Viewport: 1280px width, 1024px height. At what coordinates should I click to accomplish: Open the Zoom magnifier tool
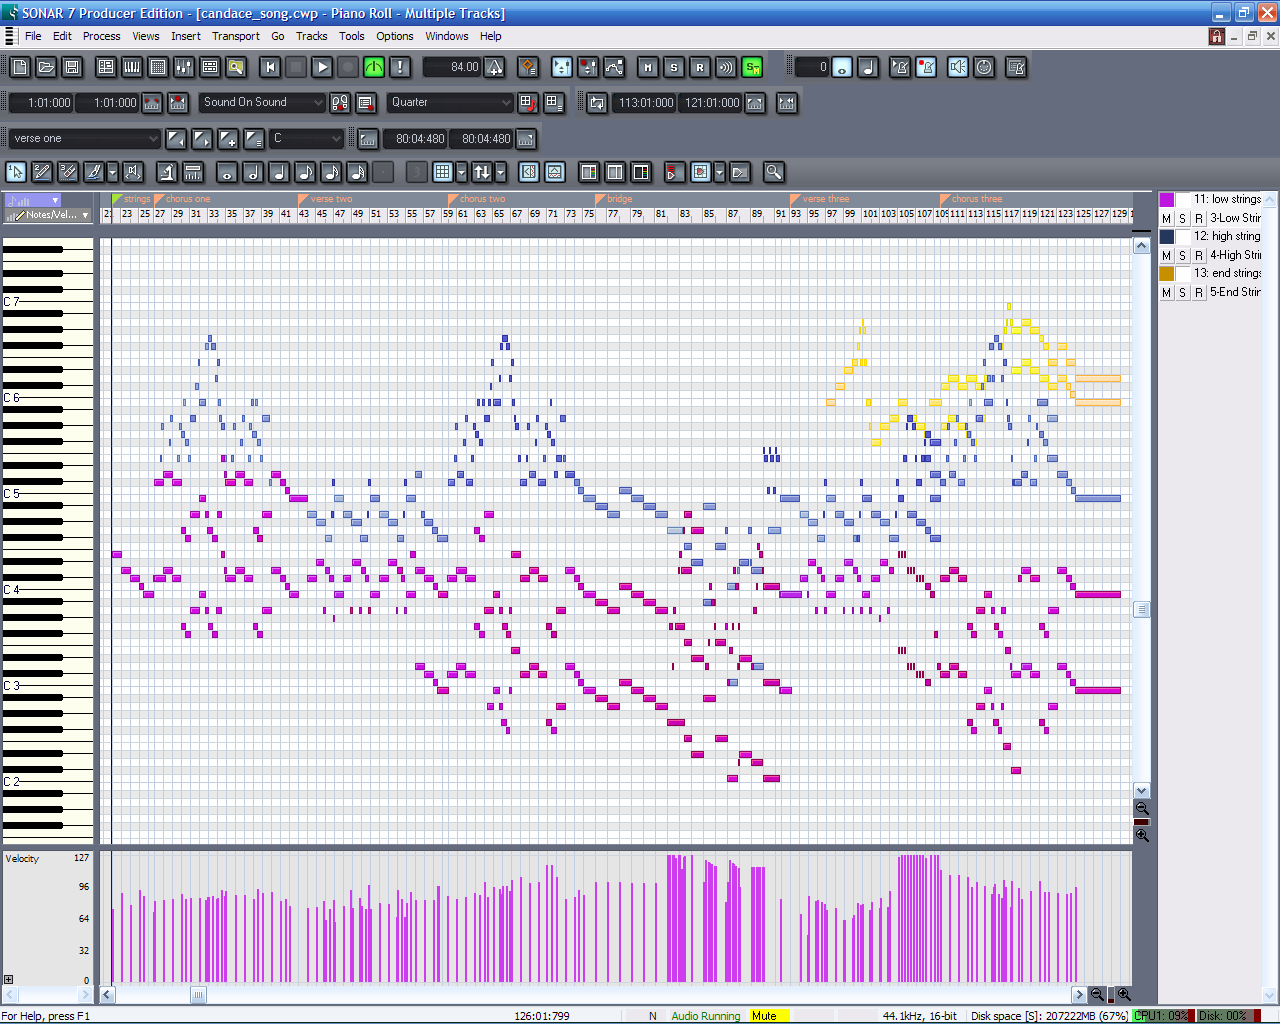tap(774, 172)
